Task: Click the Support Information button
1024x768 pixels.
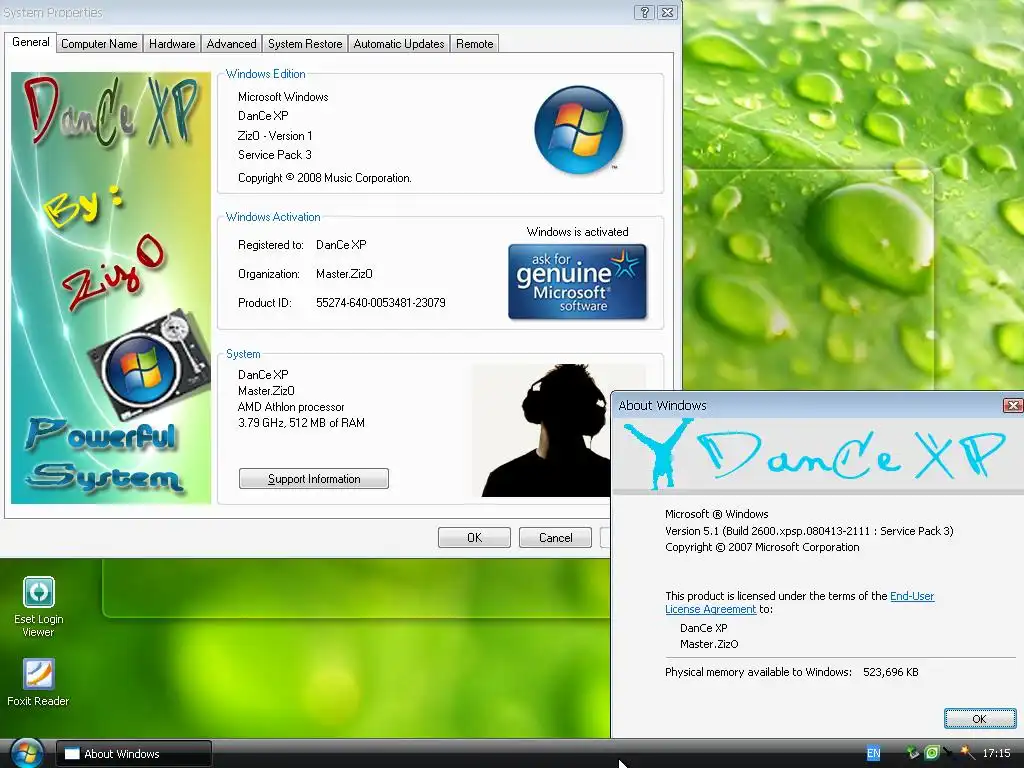Action: 313,479
